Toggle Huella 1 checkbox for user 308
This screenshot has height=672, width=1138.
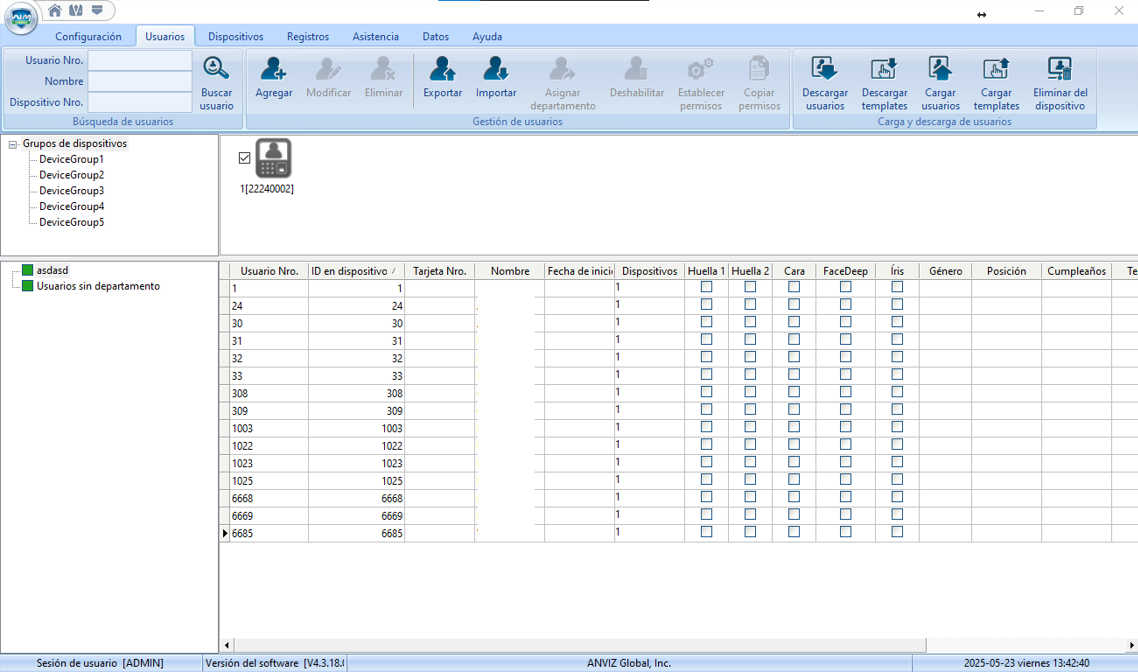[706, 392]
